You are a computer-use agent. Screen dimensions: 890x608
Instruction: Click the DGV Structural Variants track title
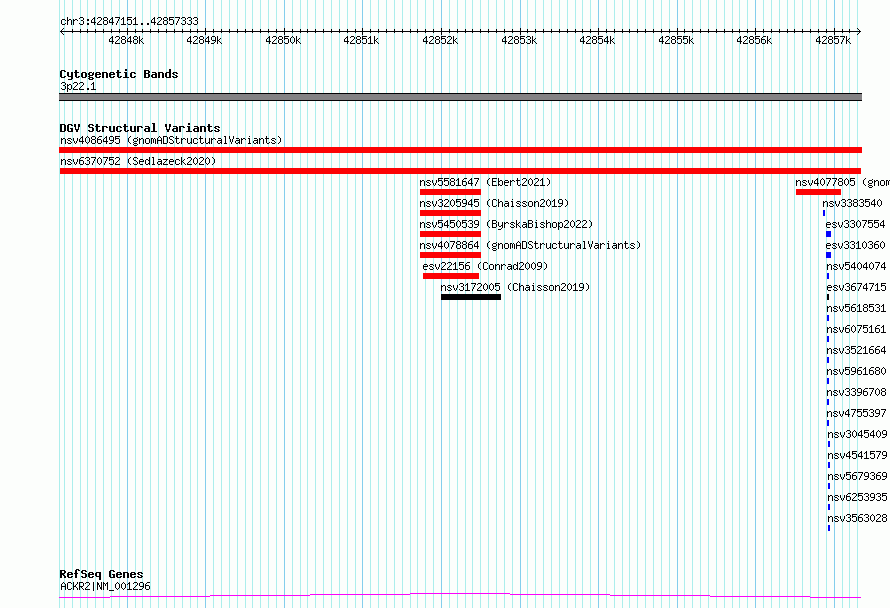tap(140, 128)
